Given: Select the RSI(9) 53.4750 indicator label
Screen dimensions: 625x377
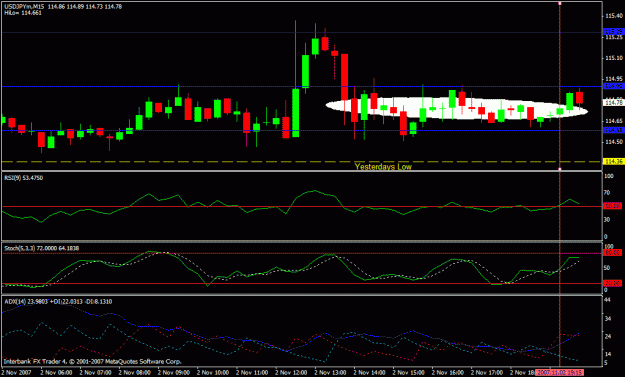Looking at the screenshot, I should coord(24,178).
